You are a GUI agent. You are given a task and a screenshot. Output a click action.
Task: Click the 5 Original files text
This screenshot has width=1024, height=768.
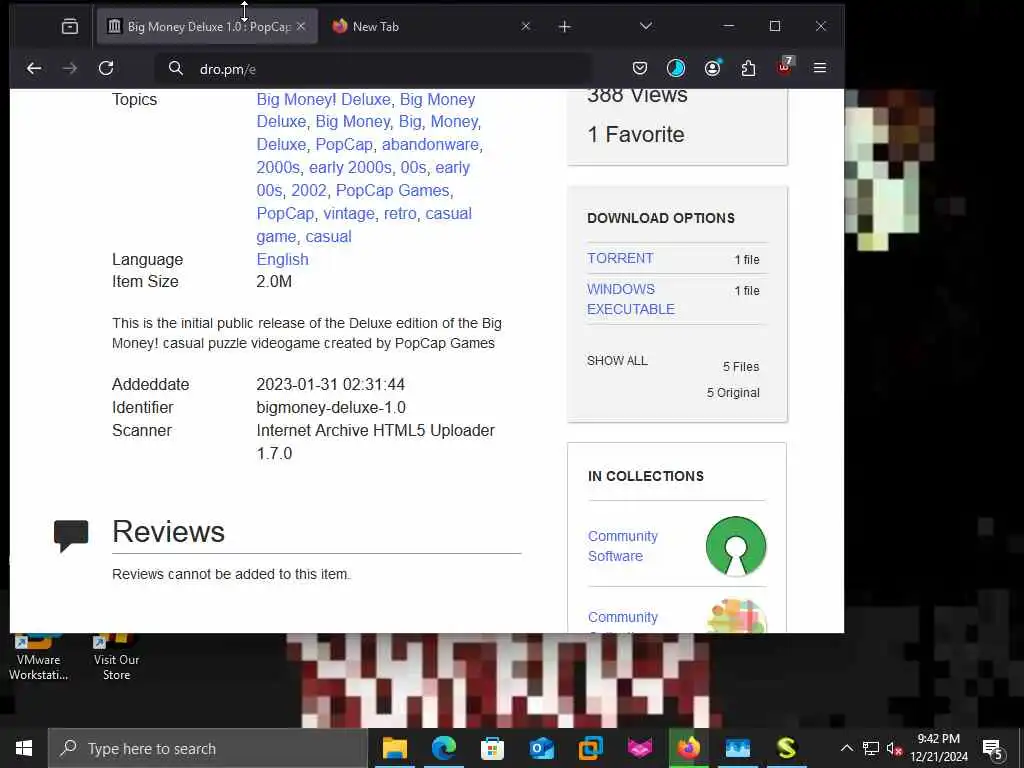coord(733,392)
